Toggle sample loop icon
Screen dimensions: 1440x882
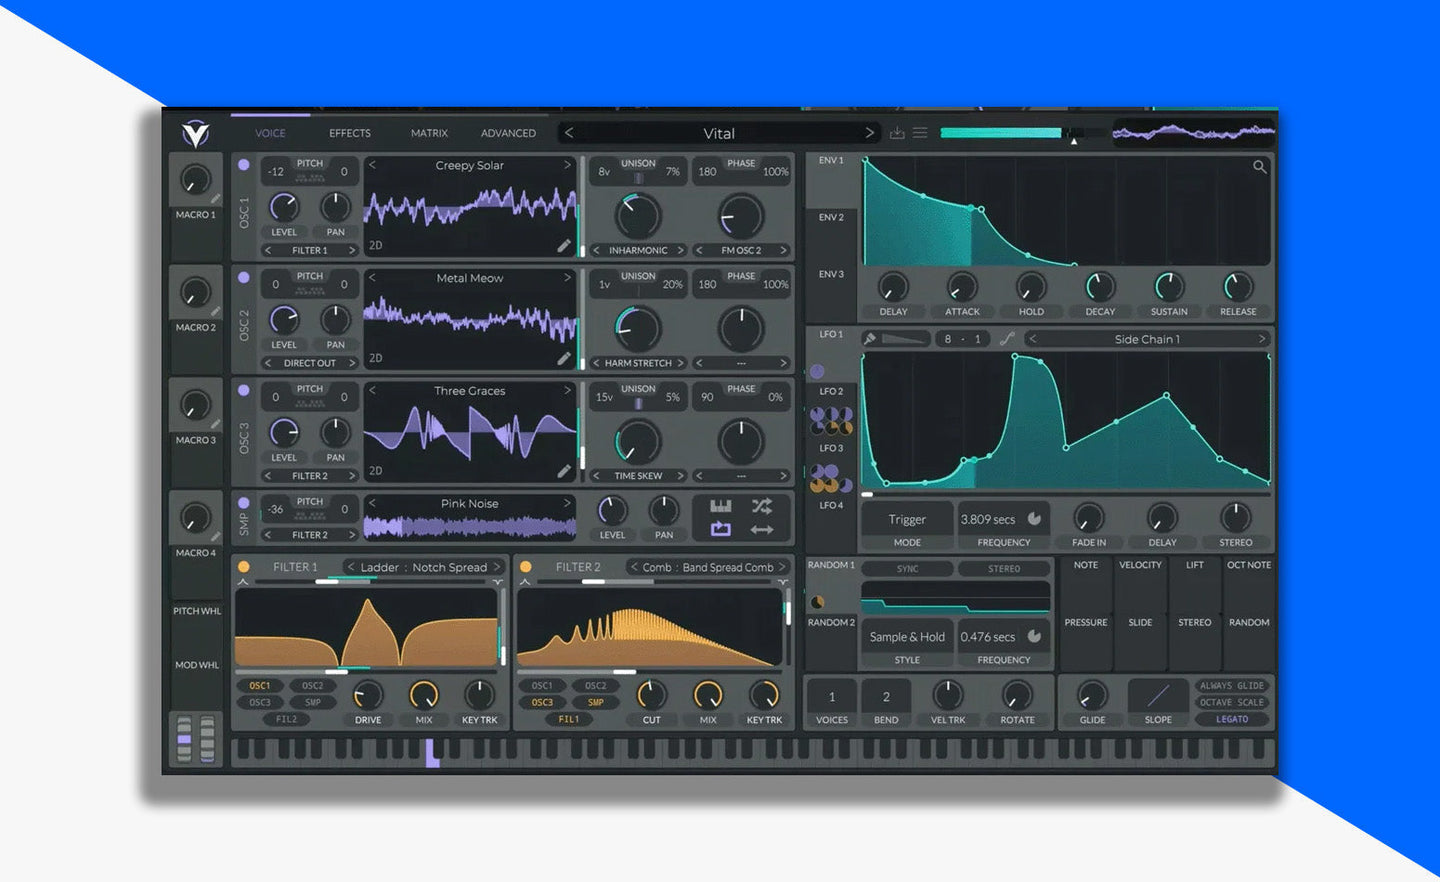(x=721, y=529)
